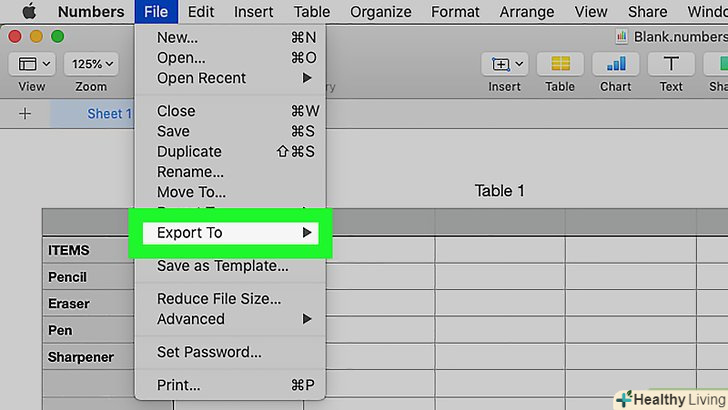Open the Zoom 125% dropdown
This screenshot has height=410, width=728.
click(90, 64)
